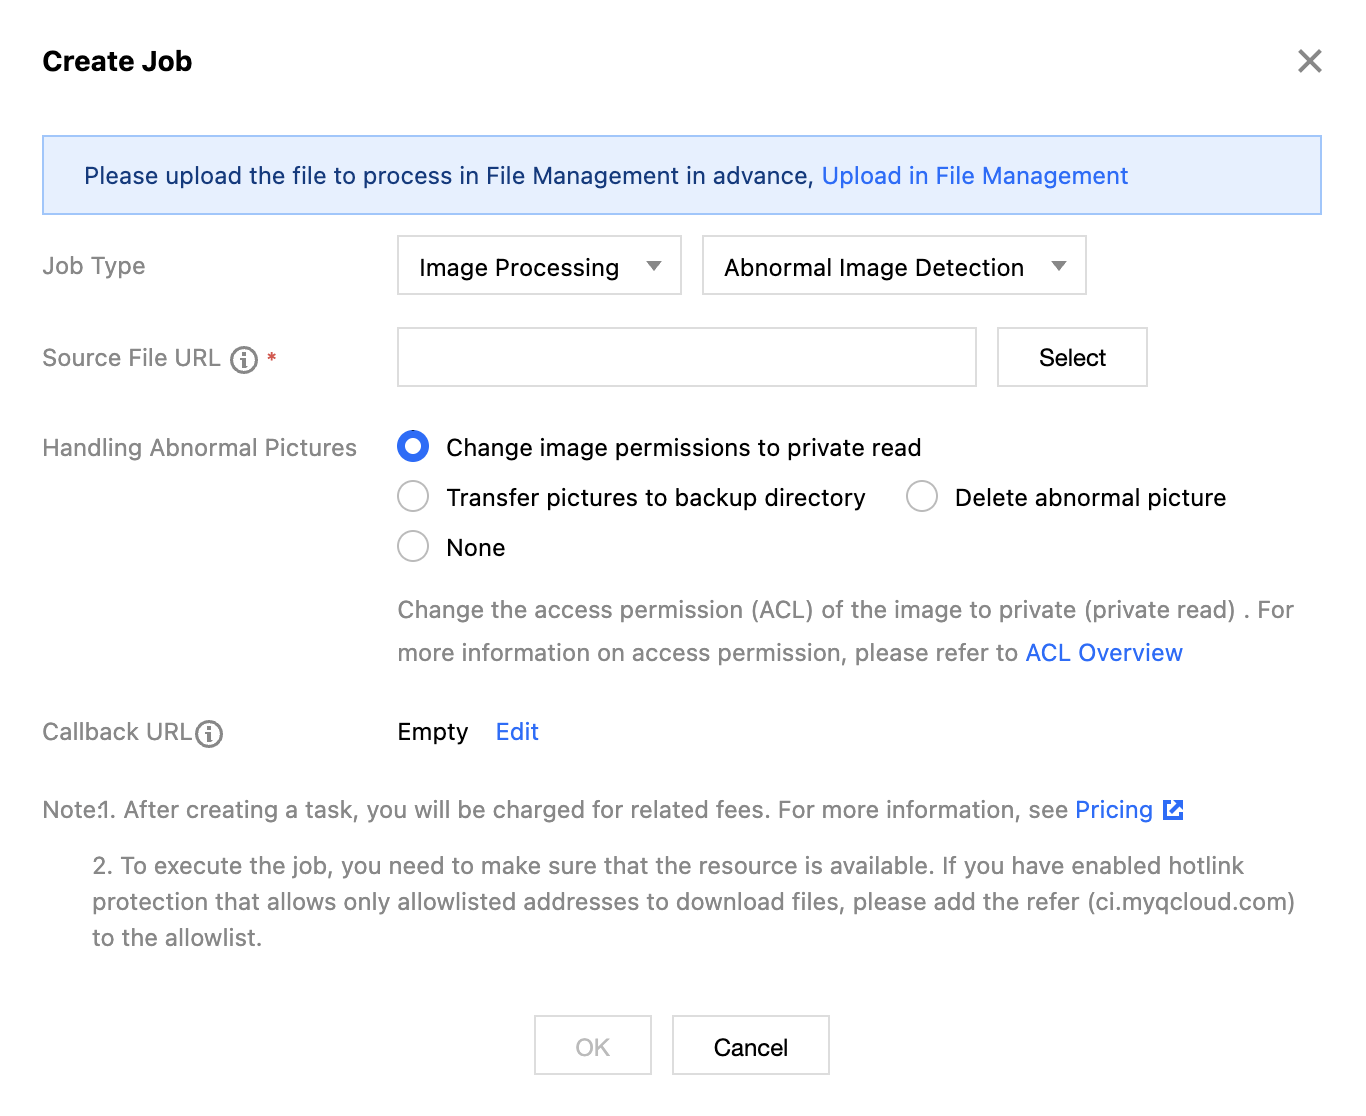Click the external link icon after Pricing
The width and height of the screenshot is (1366, 1116).
tap(1174, 810)
